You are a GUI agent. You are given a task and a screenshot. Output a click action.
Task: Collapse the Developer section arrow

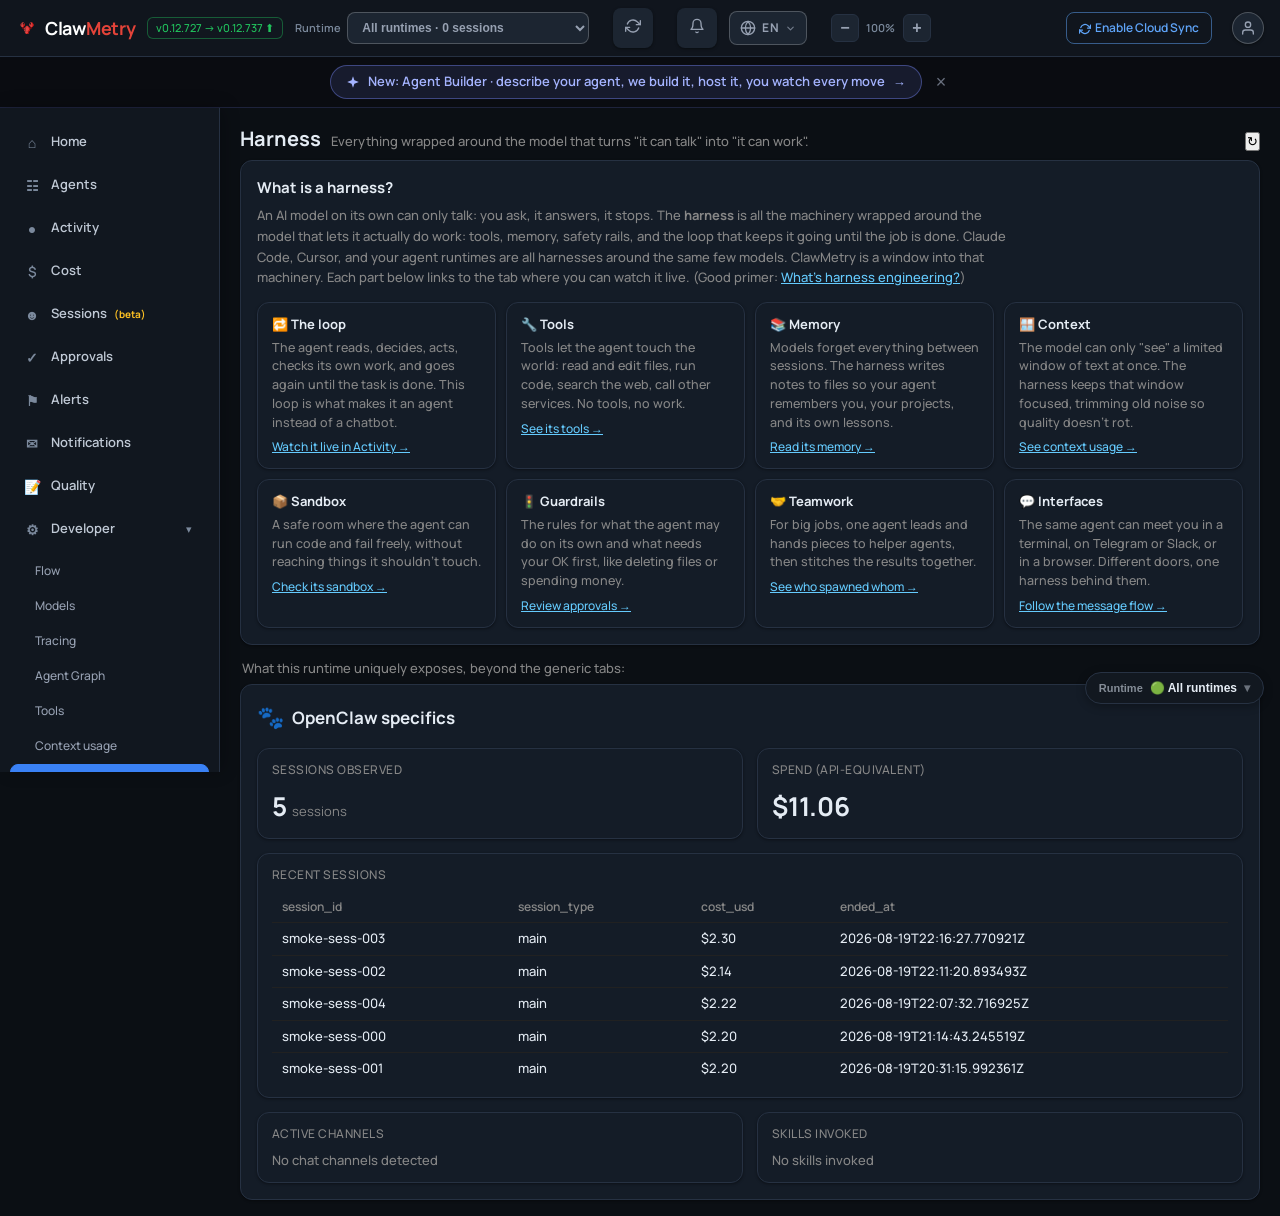(x=188, y=529)
